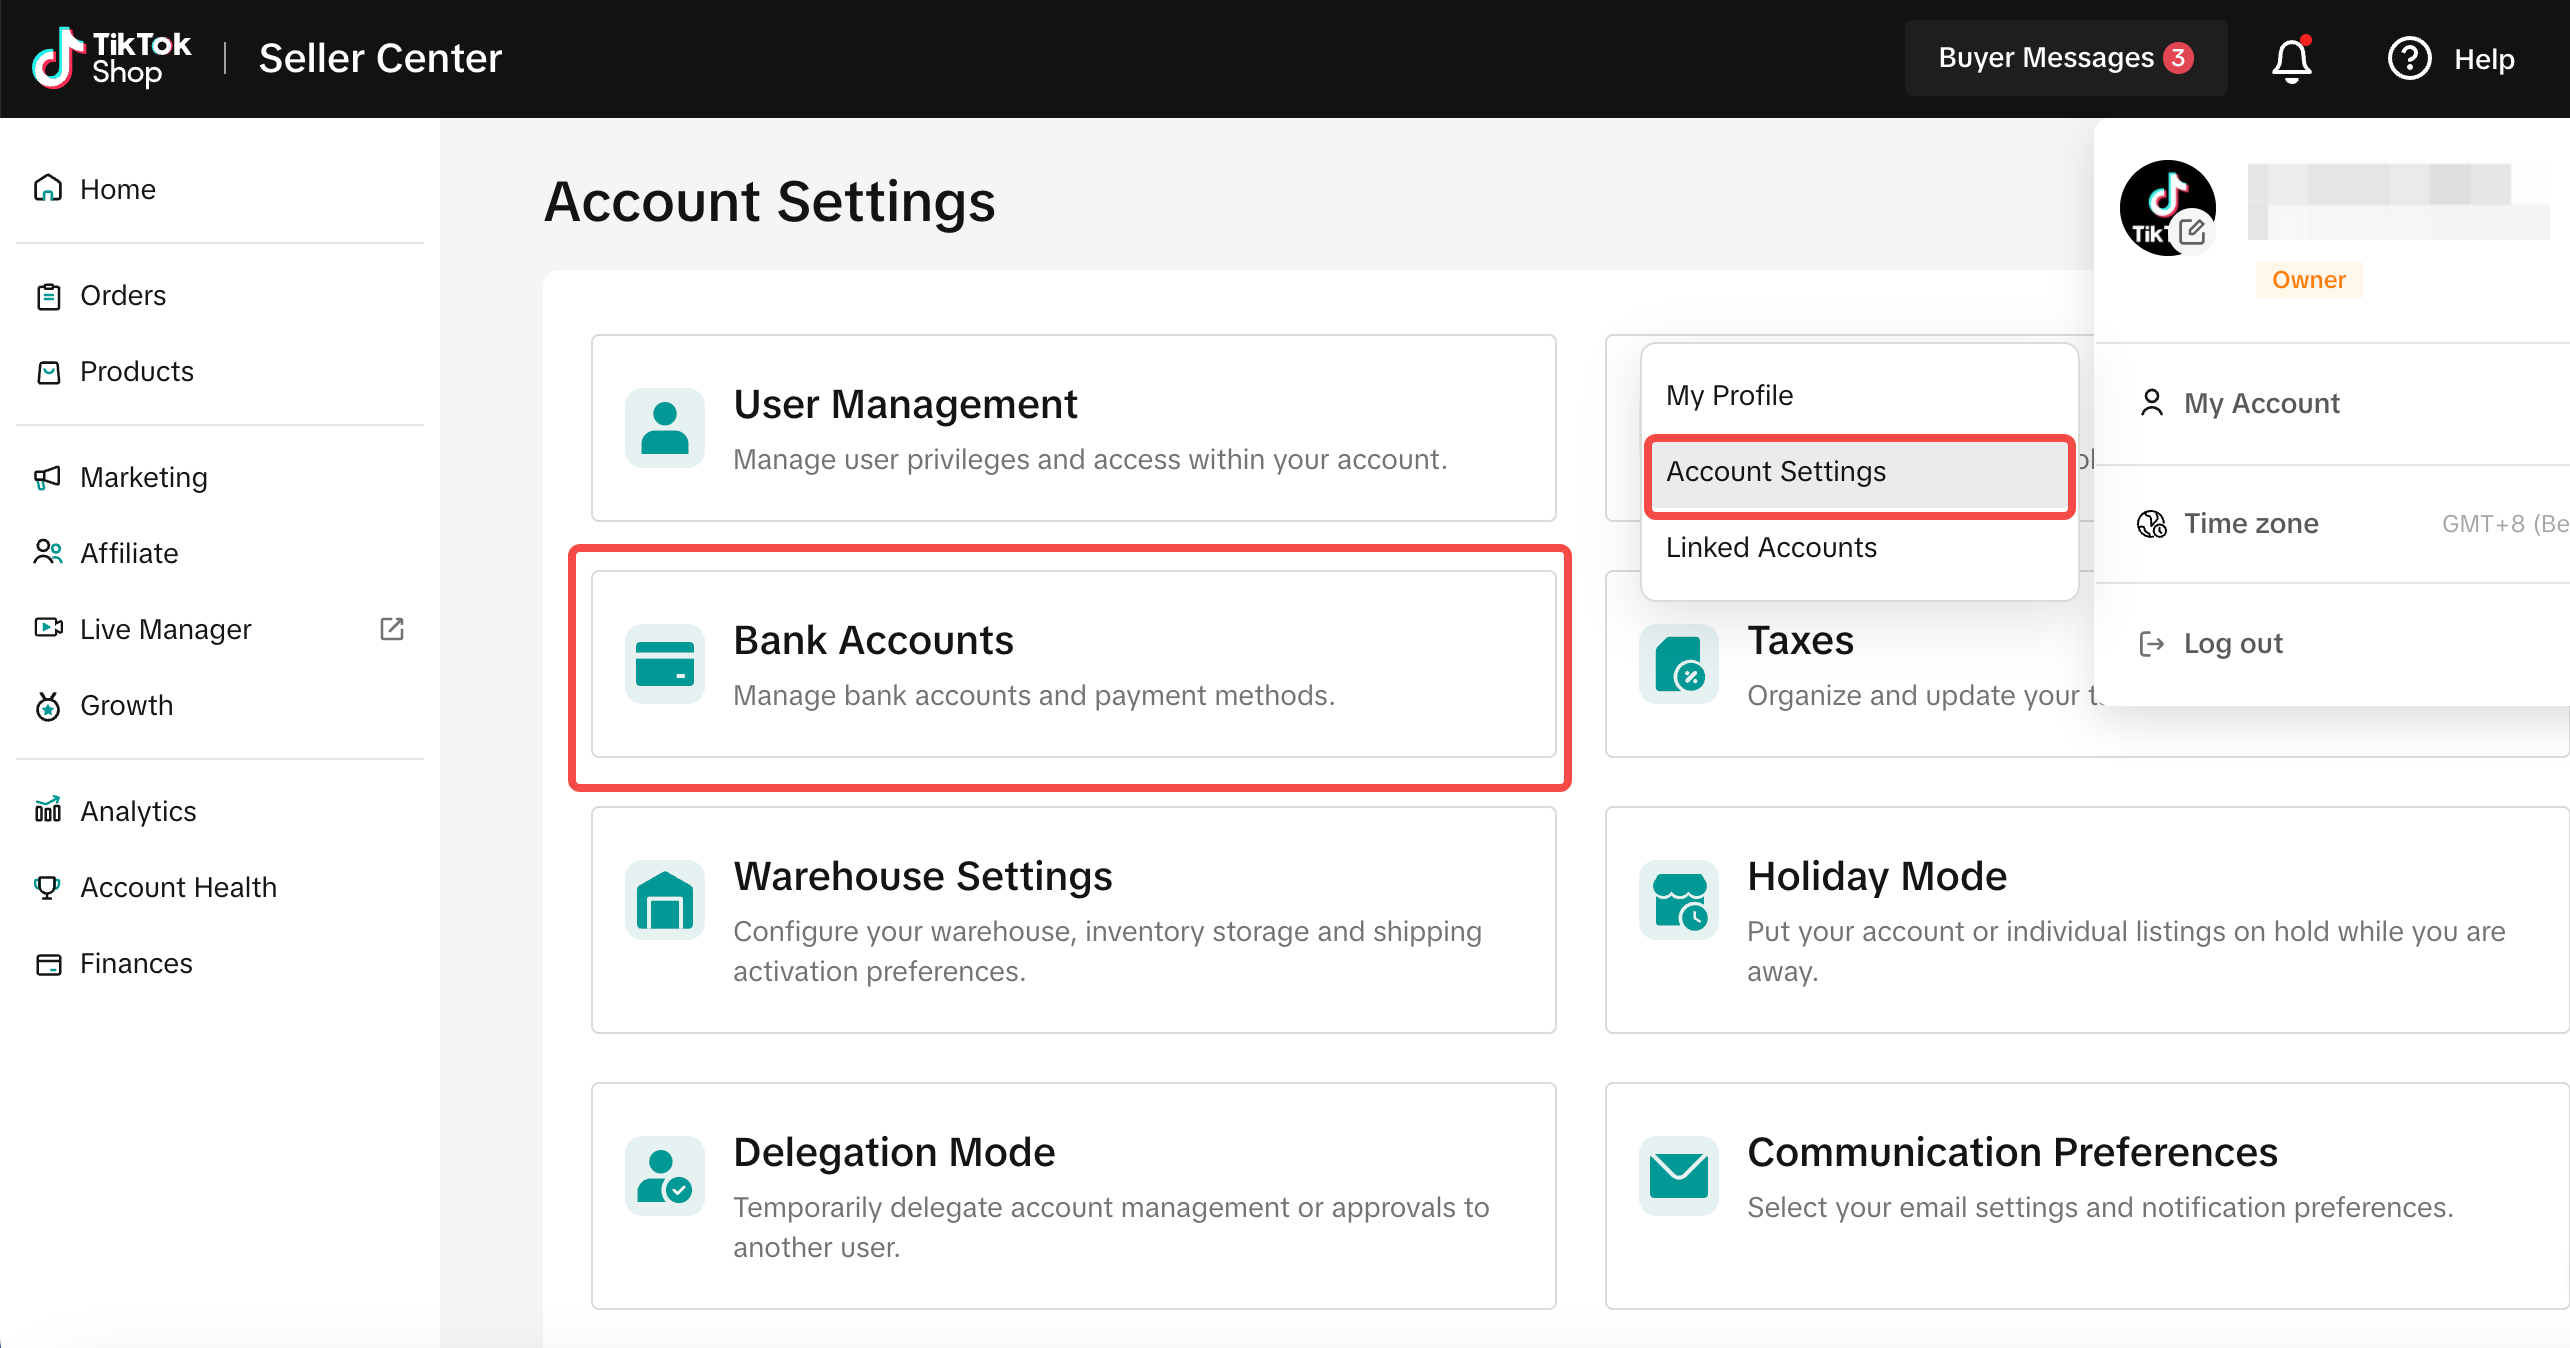
Task: Click the Communication Preferences envelope icon
Action: click(1679, 1176)
